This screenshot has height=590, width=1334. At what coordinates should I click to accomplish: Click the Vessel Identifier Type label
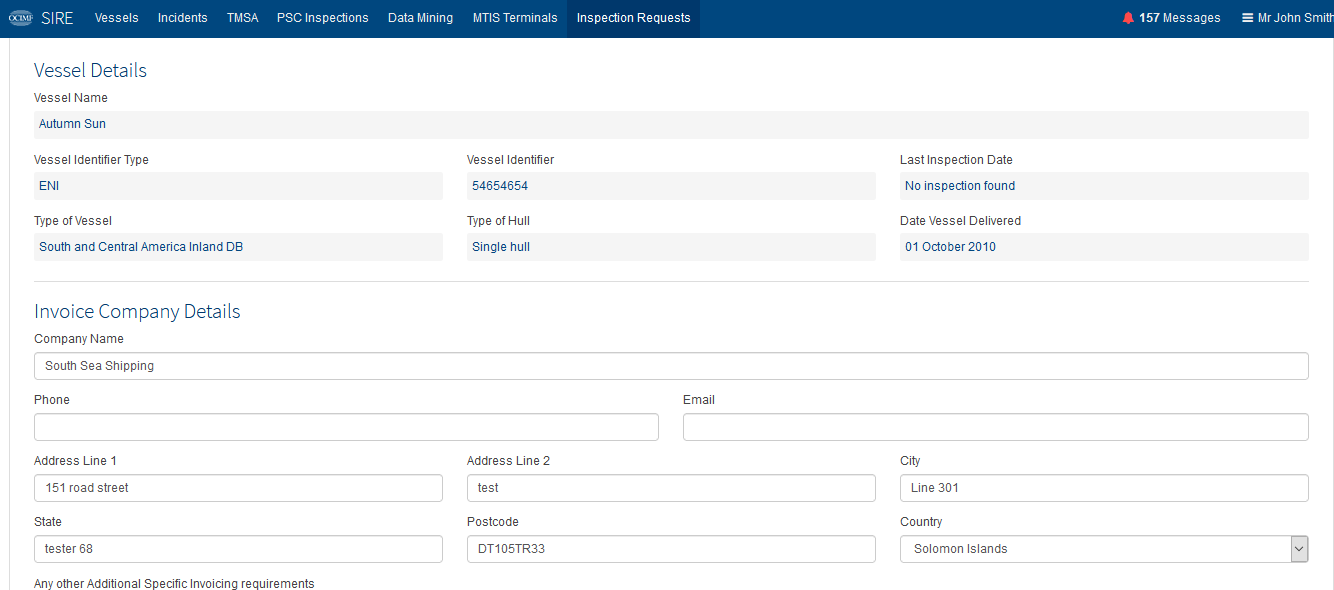[91, 160]
